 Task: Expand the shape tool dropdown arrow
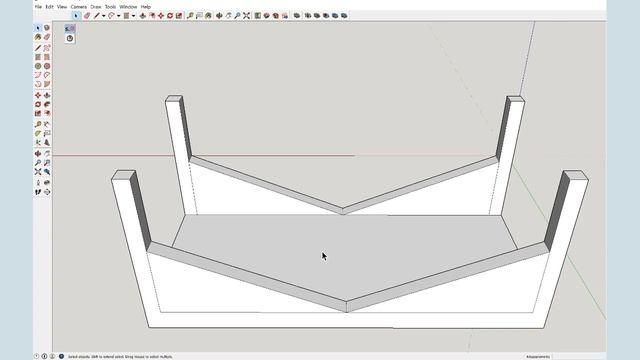(x=133, y=16)
